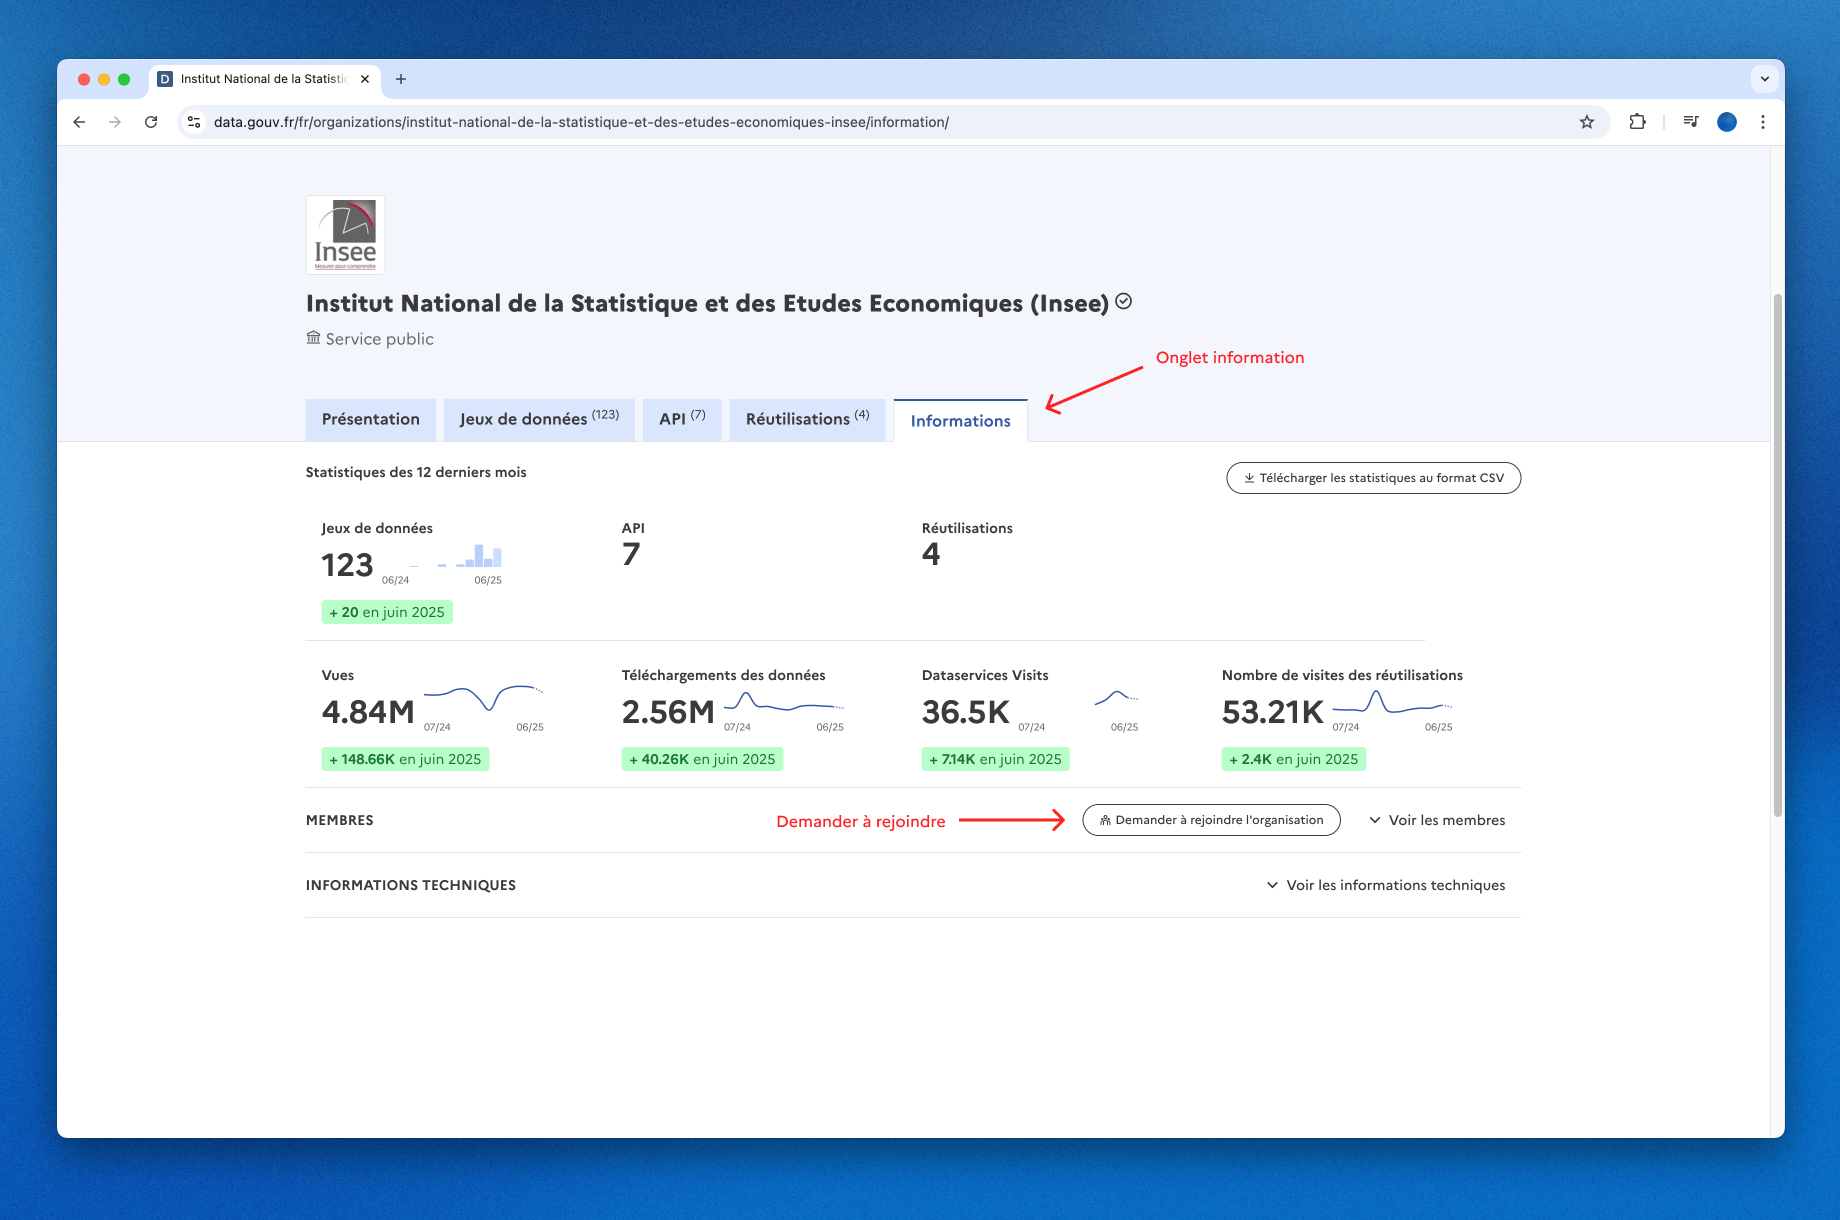Expand Voir les membres section

pos(1437,820)
